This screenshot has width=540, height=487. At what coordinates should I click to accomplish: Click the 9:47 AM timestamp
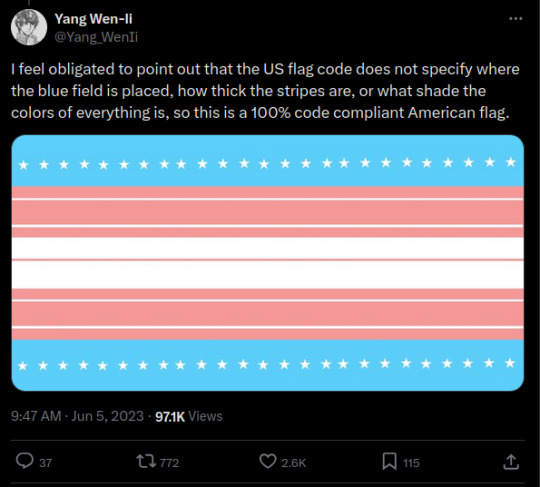tap(36, 416)
